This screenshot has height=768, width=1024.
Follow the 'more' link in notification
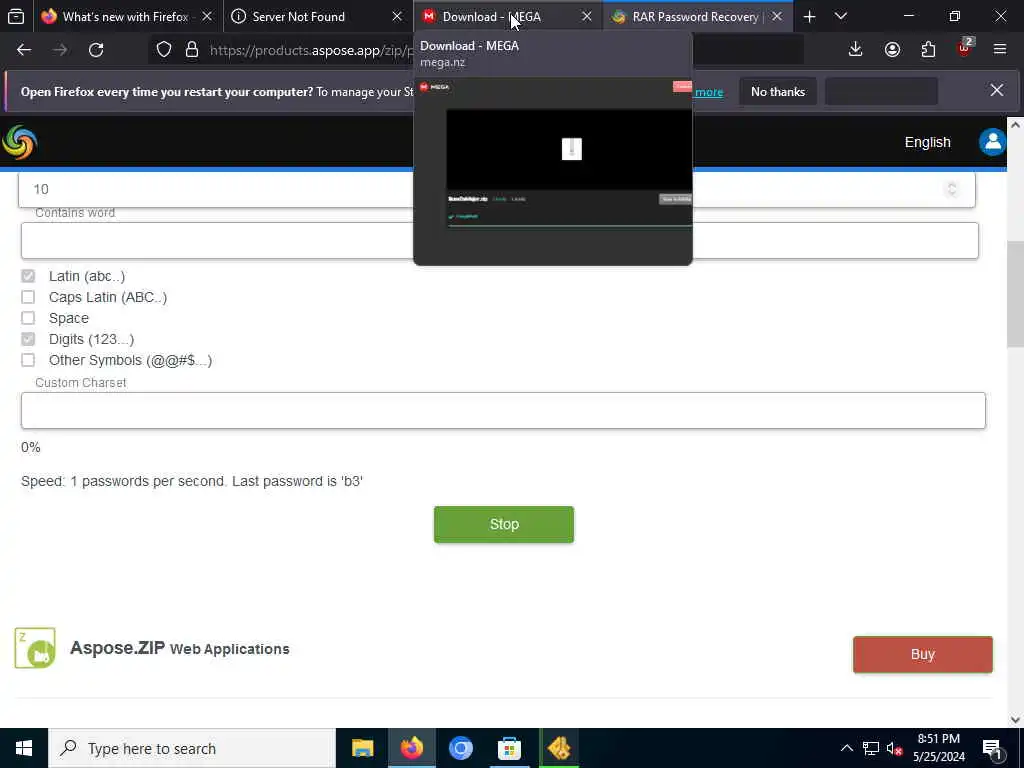tap(709, 92)
